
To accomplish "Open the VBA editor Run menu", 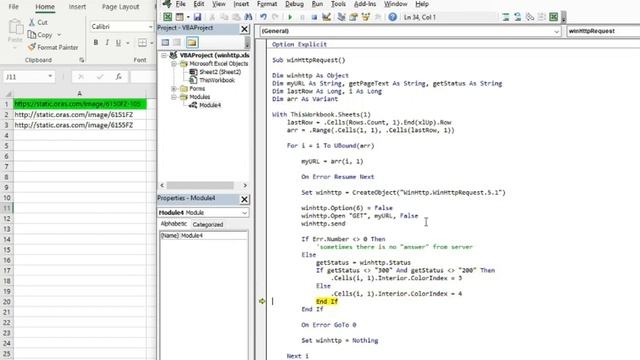I will (317, 4).
